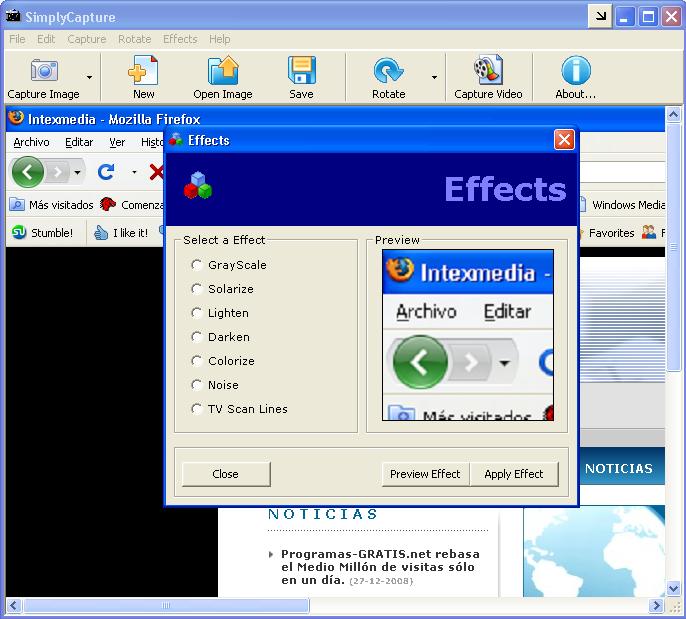This screenshot has height=619, width=686.
Task: Open the Capture Image dropdown arrow
Action: tap(89, 77)
